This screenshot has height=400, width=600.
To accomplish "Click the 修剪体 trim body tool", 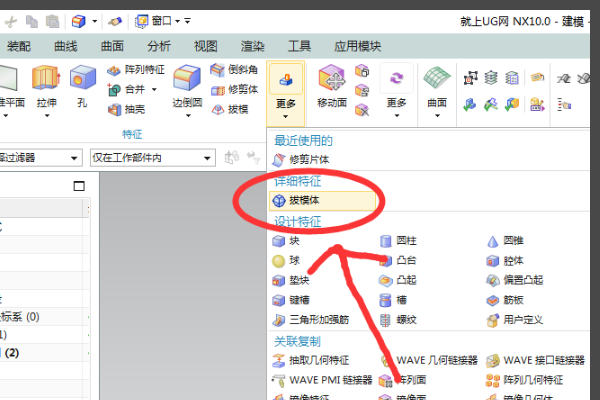I will point(234,90).
